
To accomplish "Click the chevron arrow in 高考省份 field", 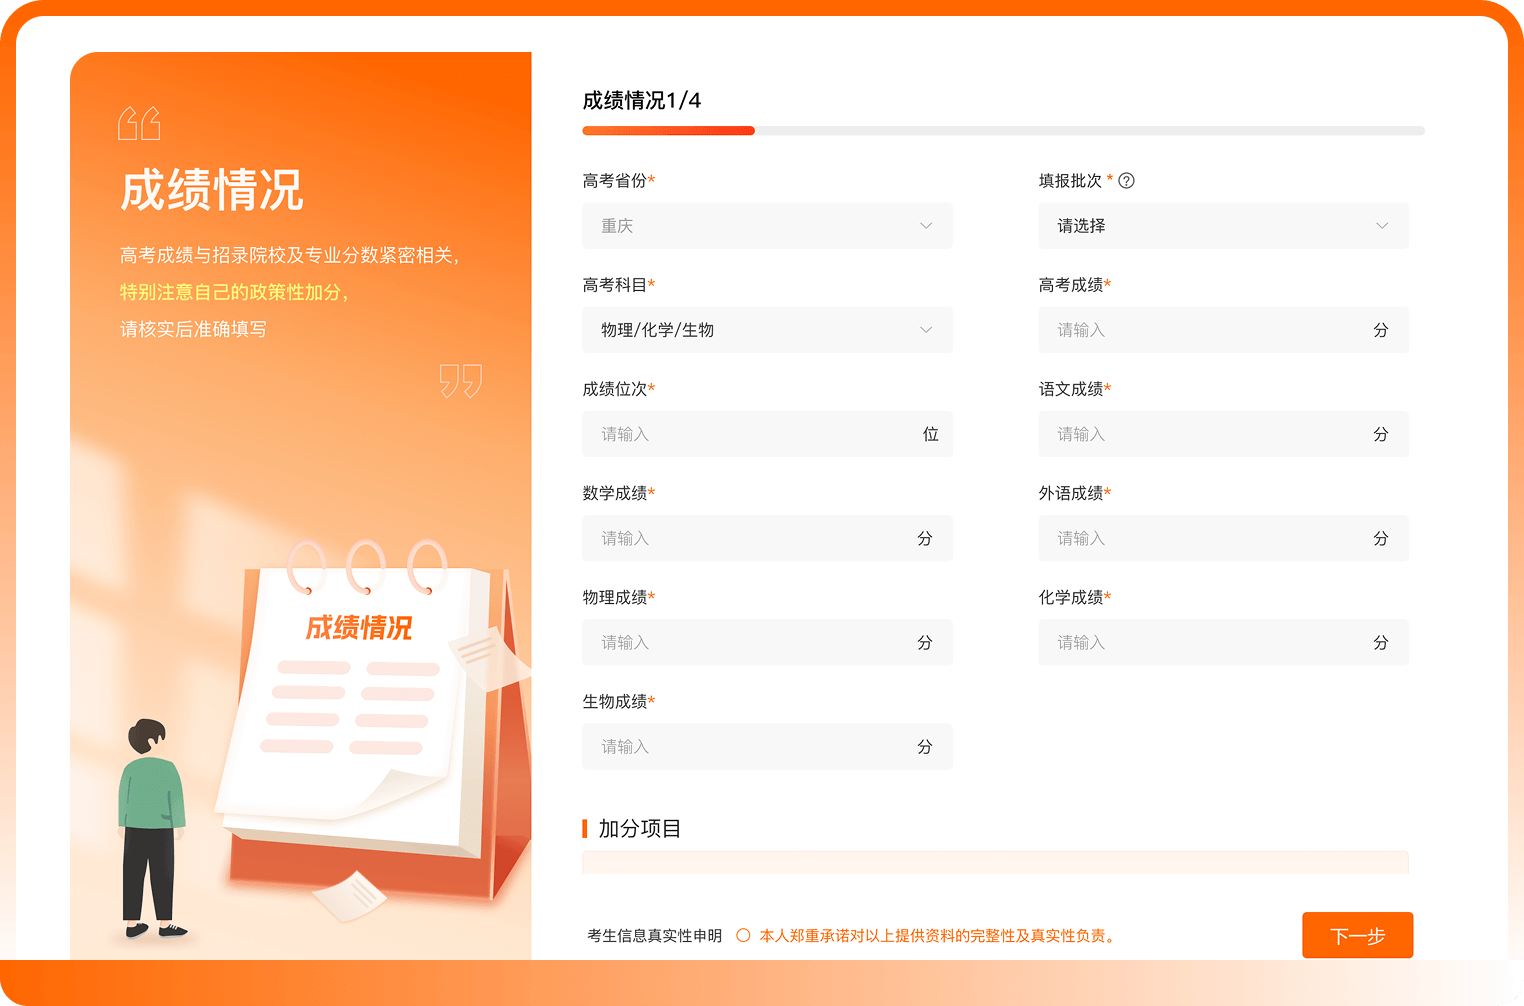I will coord(926,226).
